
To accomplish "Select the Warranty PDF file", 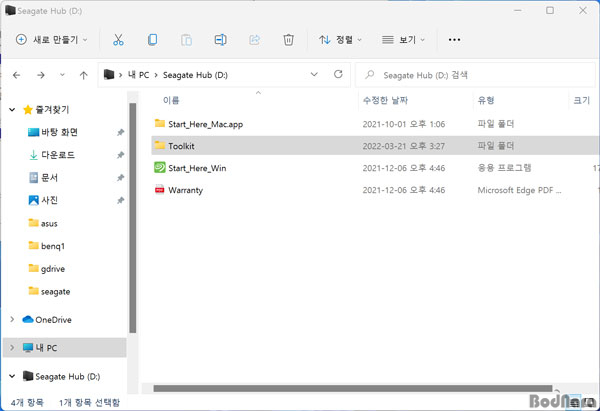I will coord(185,190).
